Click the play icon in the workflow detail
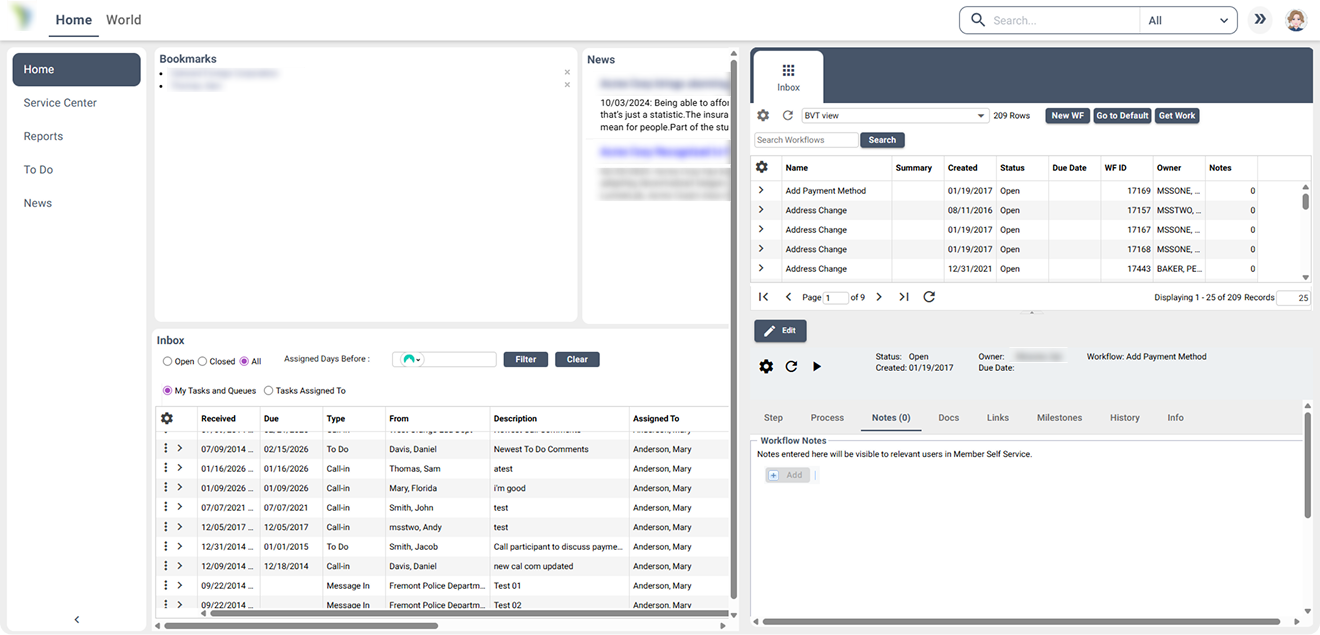1320x635 pixels. 817,367
